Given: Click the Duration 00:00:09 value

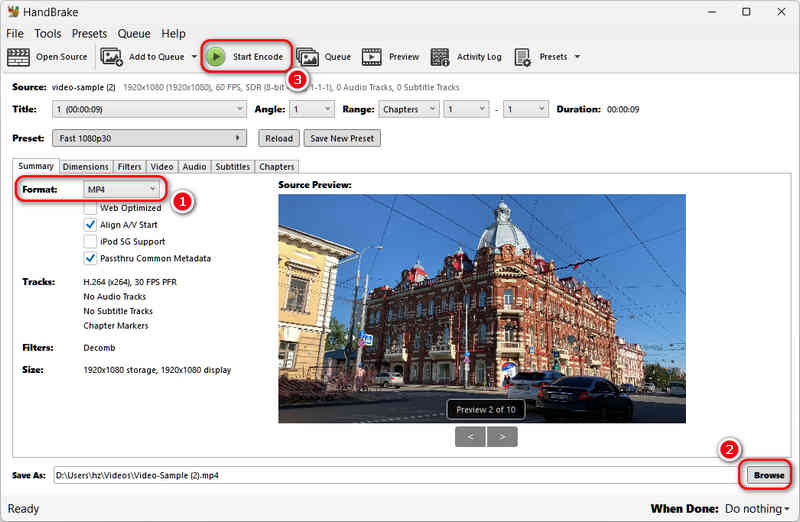Looking at the screenshot, I should pos(623,109).
